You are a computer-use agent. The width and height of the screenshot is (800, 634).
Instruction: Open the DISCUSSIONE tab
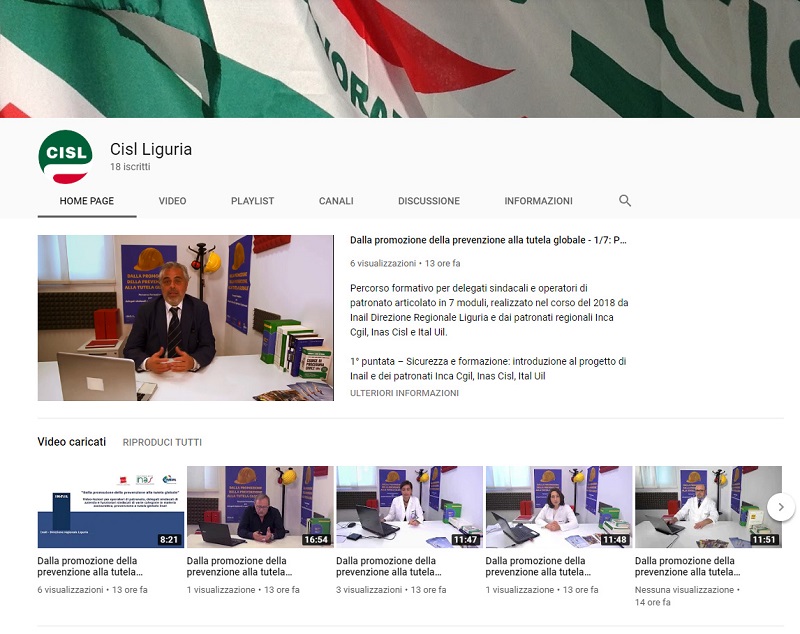coord(429,201)
